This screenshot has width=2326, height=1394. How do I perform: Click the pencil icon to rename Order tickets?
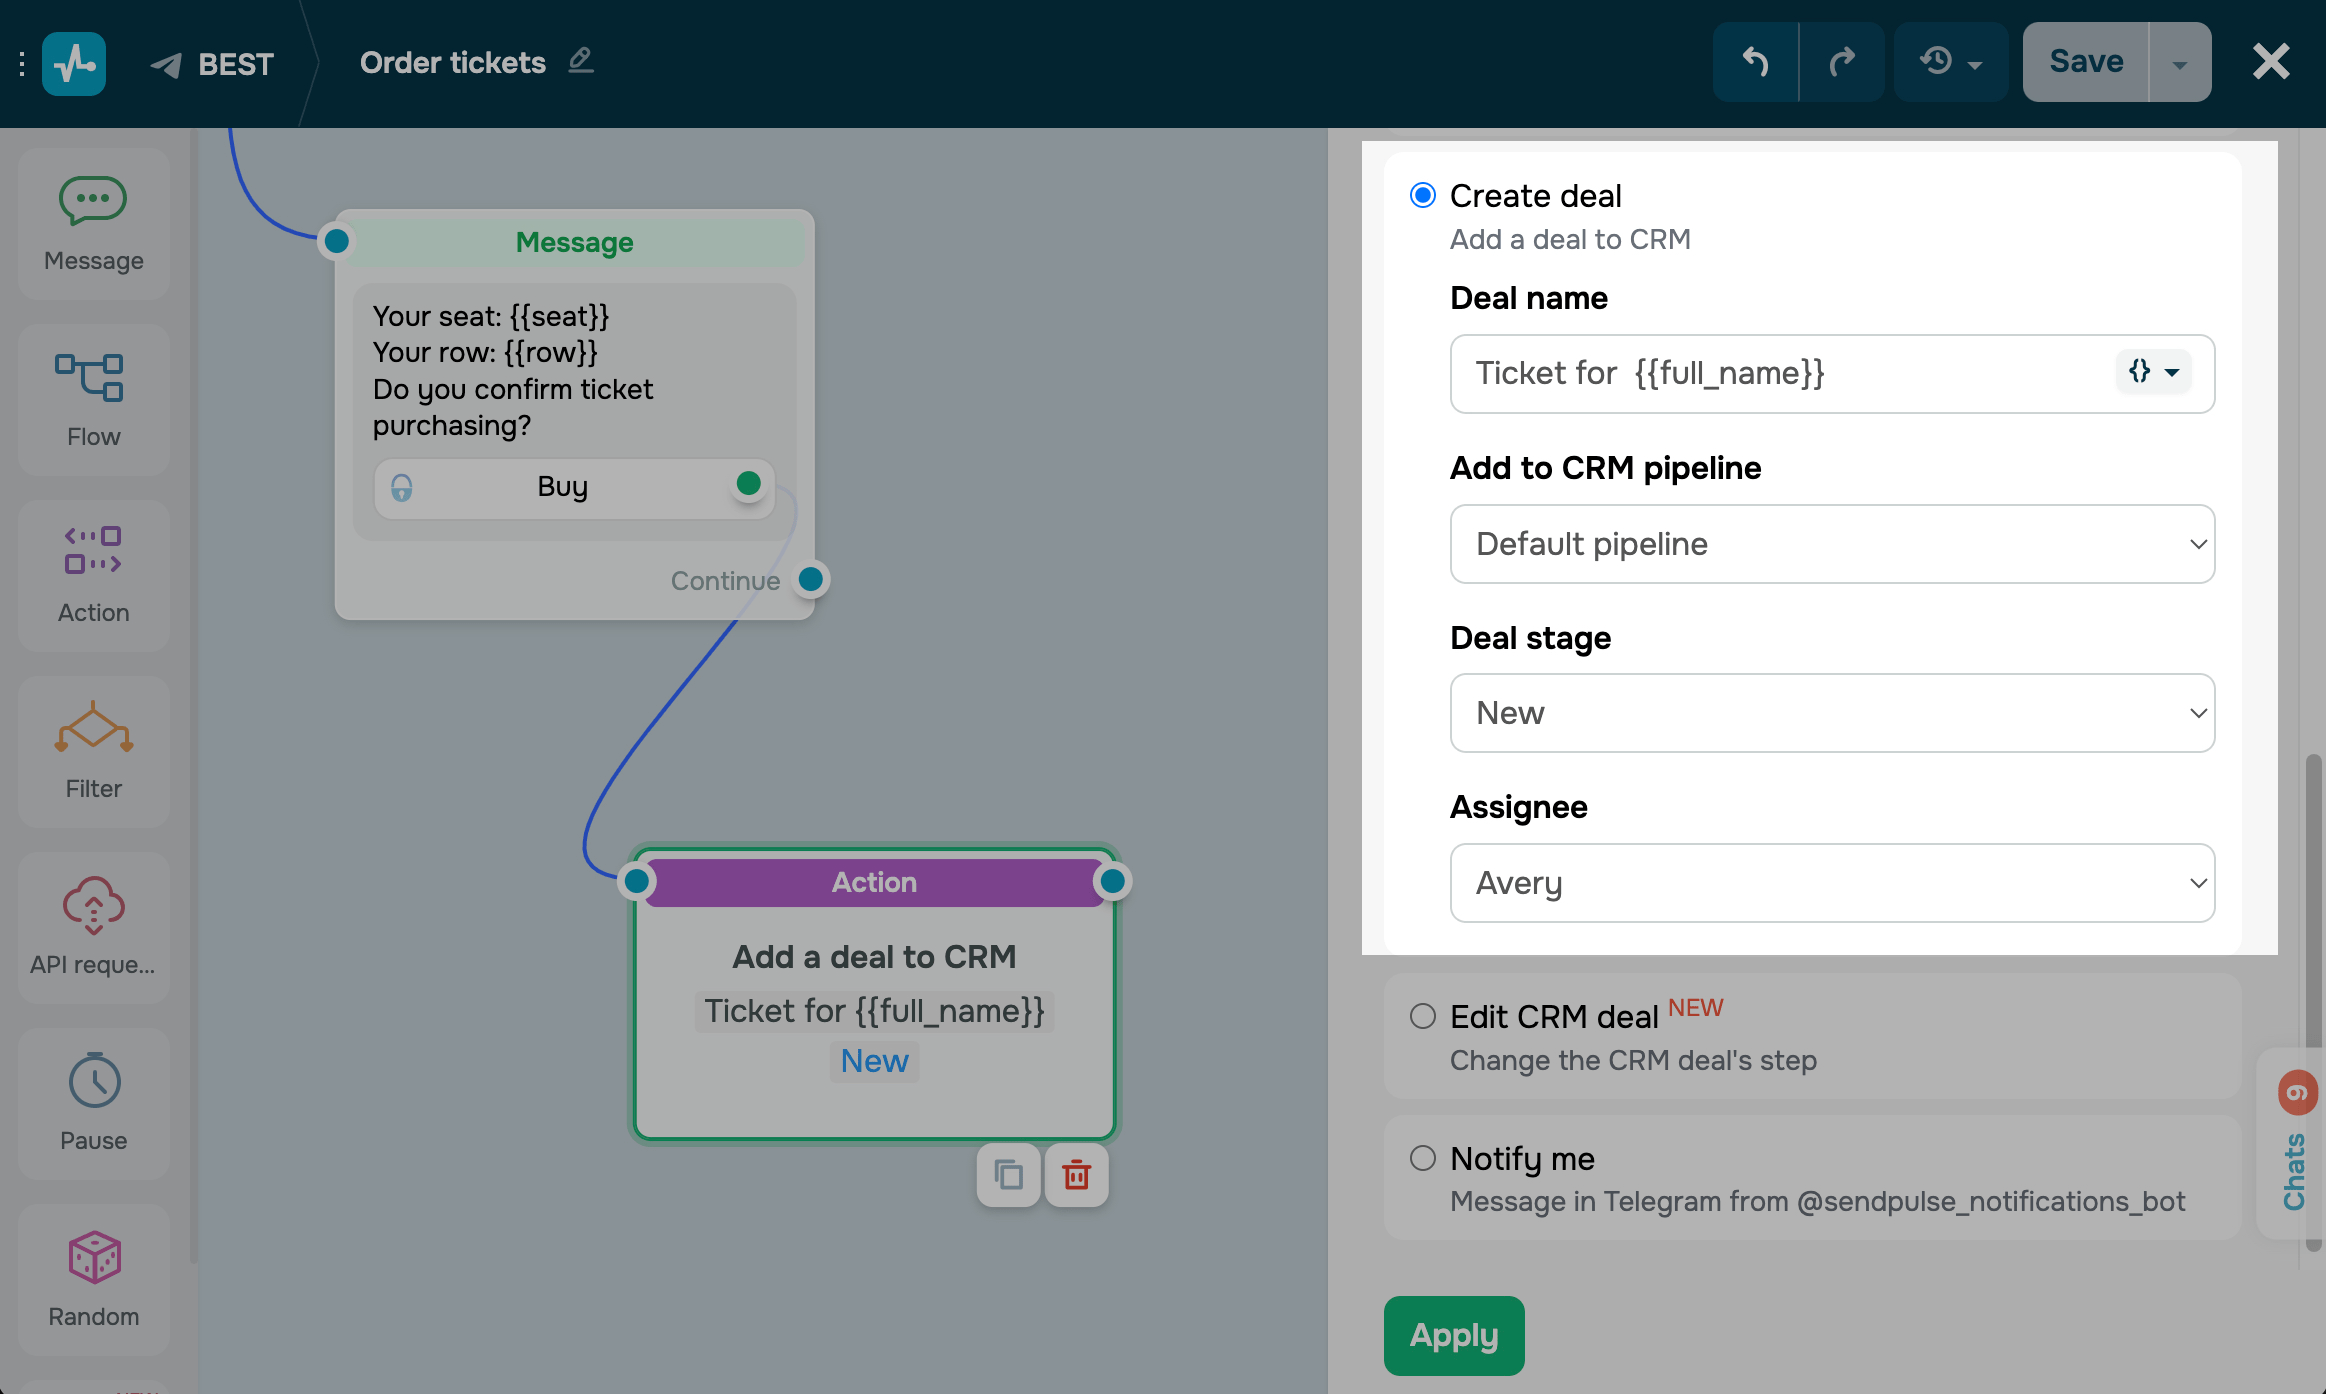(x=581, y=61)
